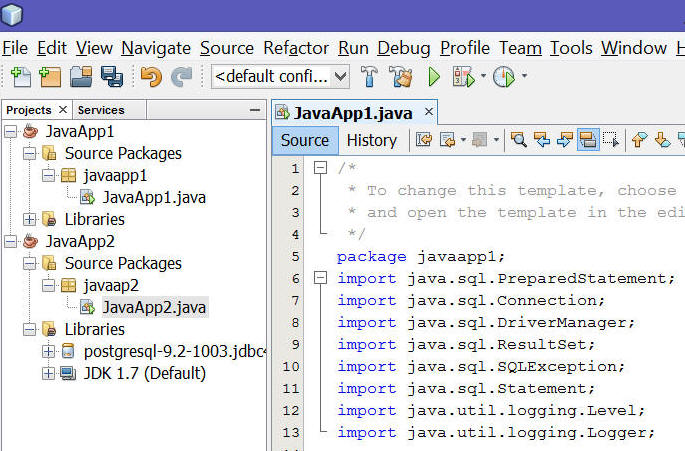Toggle Highlight Search in editor toolbar
685x451 pixels.
[588, 140]
